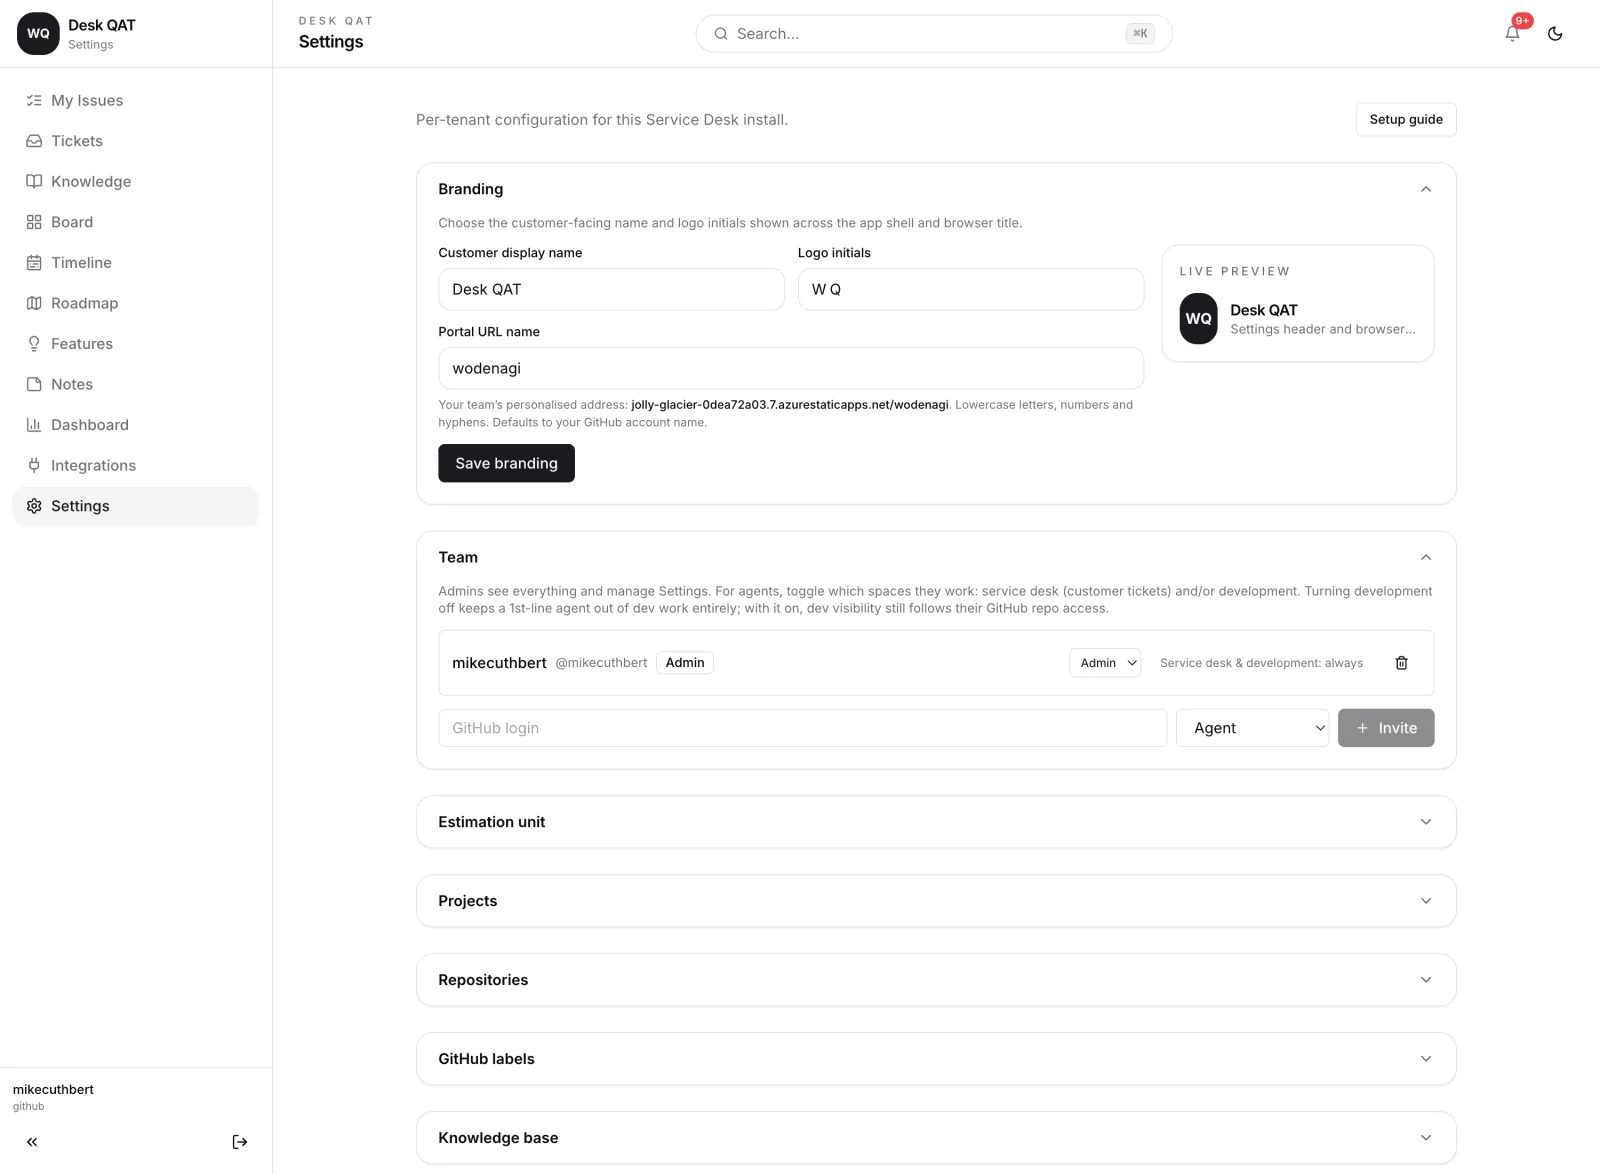Viewport: 1600px width, 1174px height.
Task: Click the personalised address URL text
Action: [790, 405]
